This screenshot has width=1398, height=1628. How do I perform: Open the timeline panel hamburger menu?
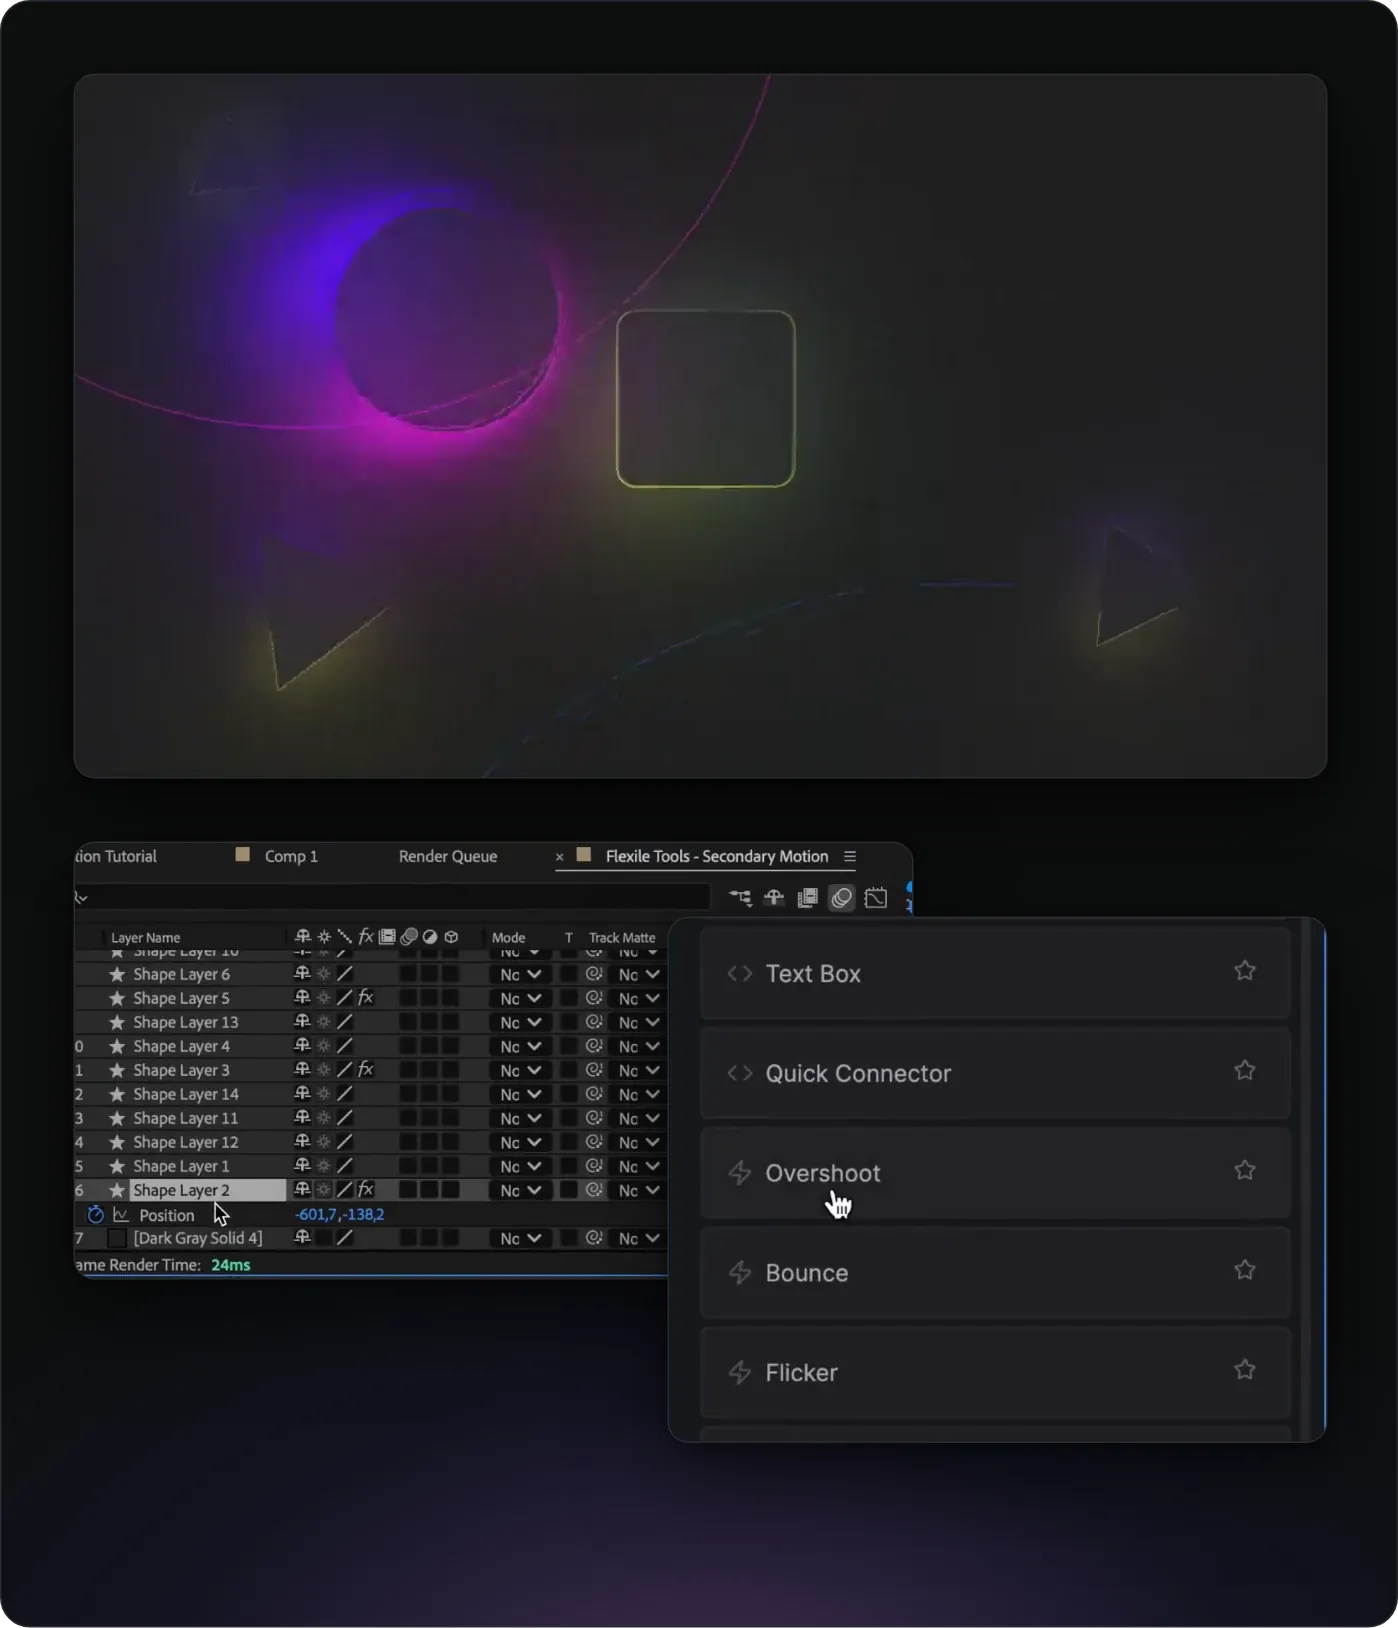pos(850,856)
